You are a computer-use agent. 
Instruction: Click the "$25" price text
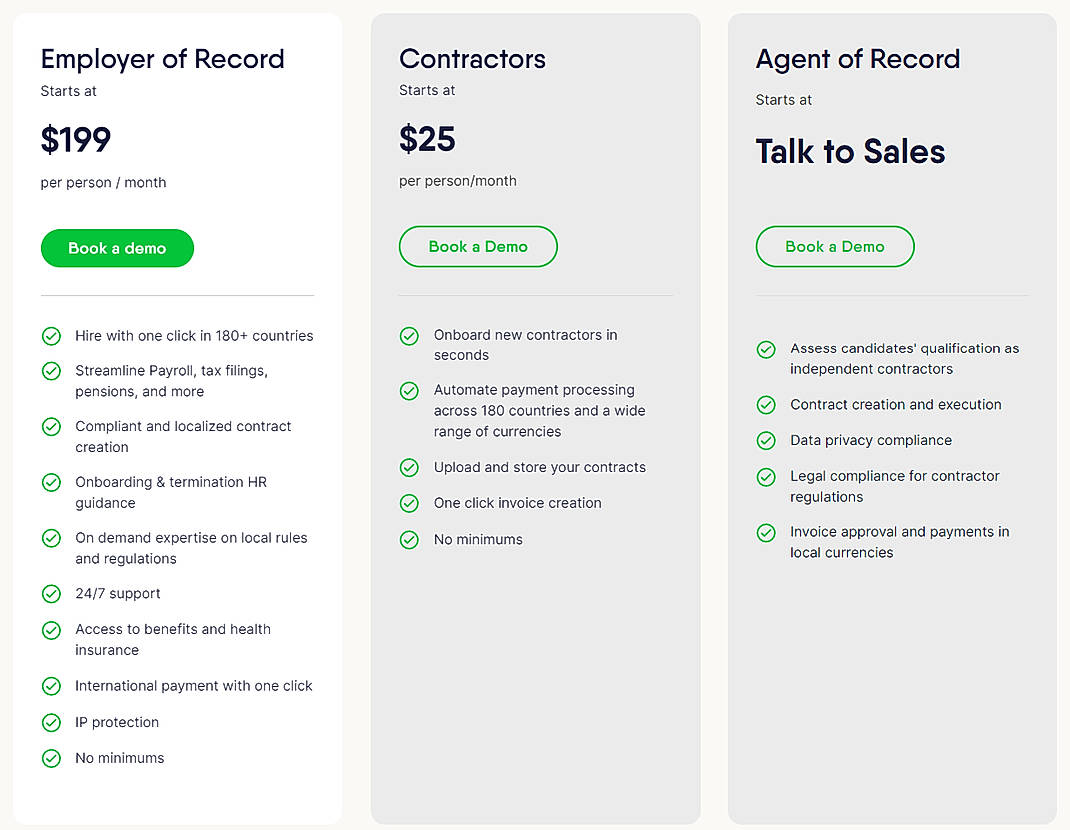point(427,139)
